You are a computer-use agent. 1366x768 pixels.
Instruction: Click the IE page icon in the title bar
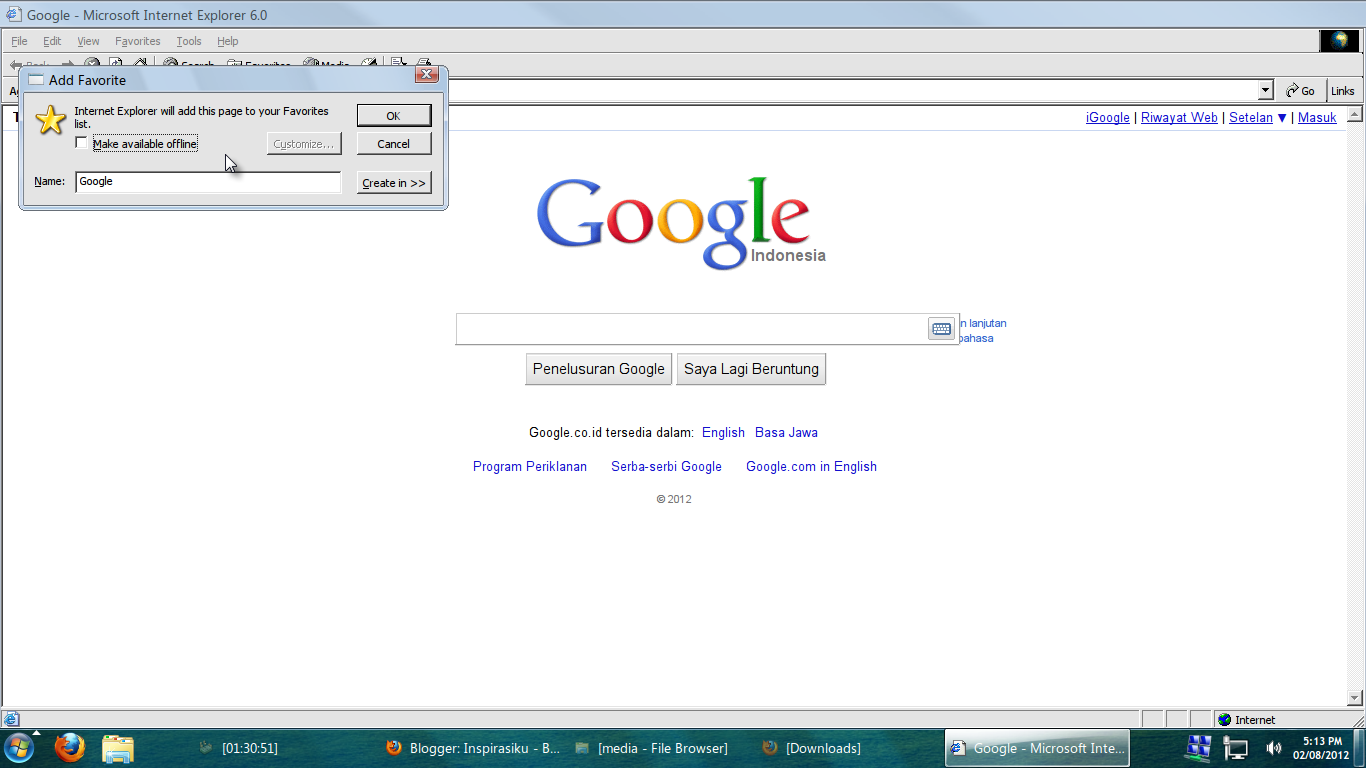click(14, 15)
